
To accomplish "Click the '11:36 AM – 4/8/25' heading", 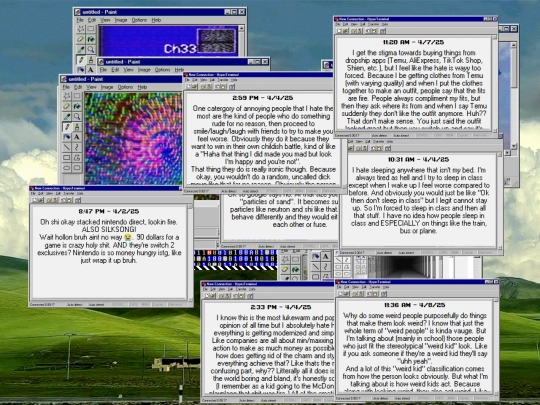I will coord(415,305).
